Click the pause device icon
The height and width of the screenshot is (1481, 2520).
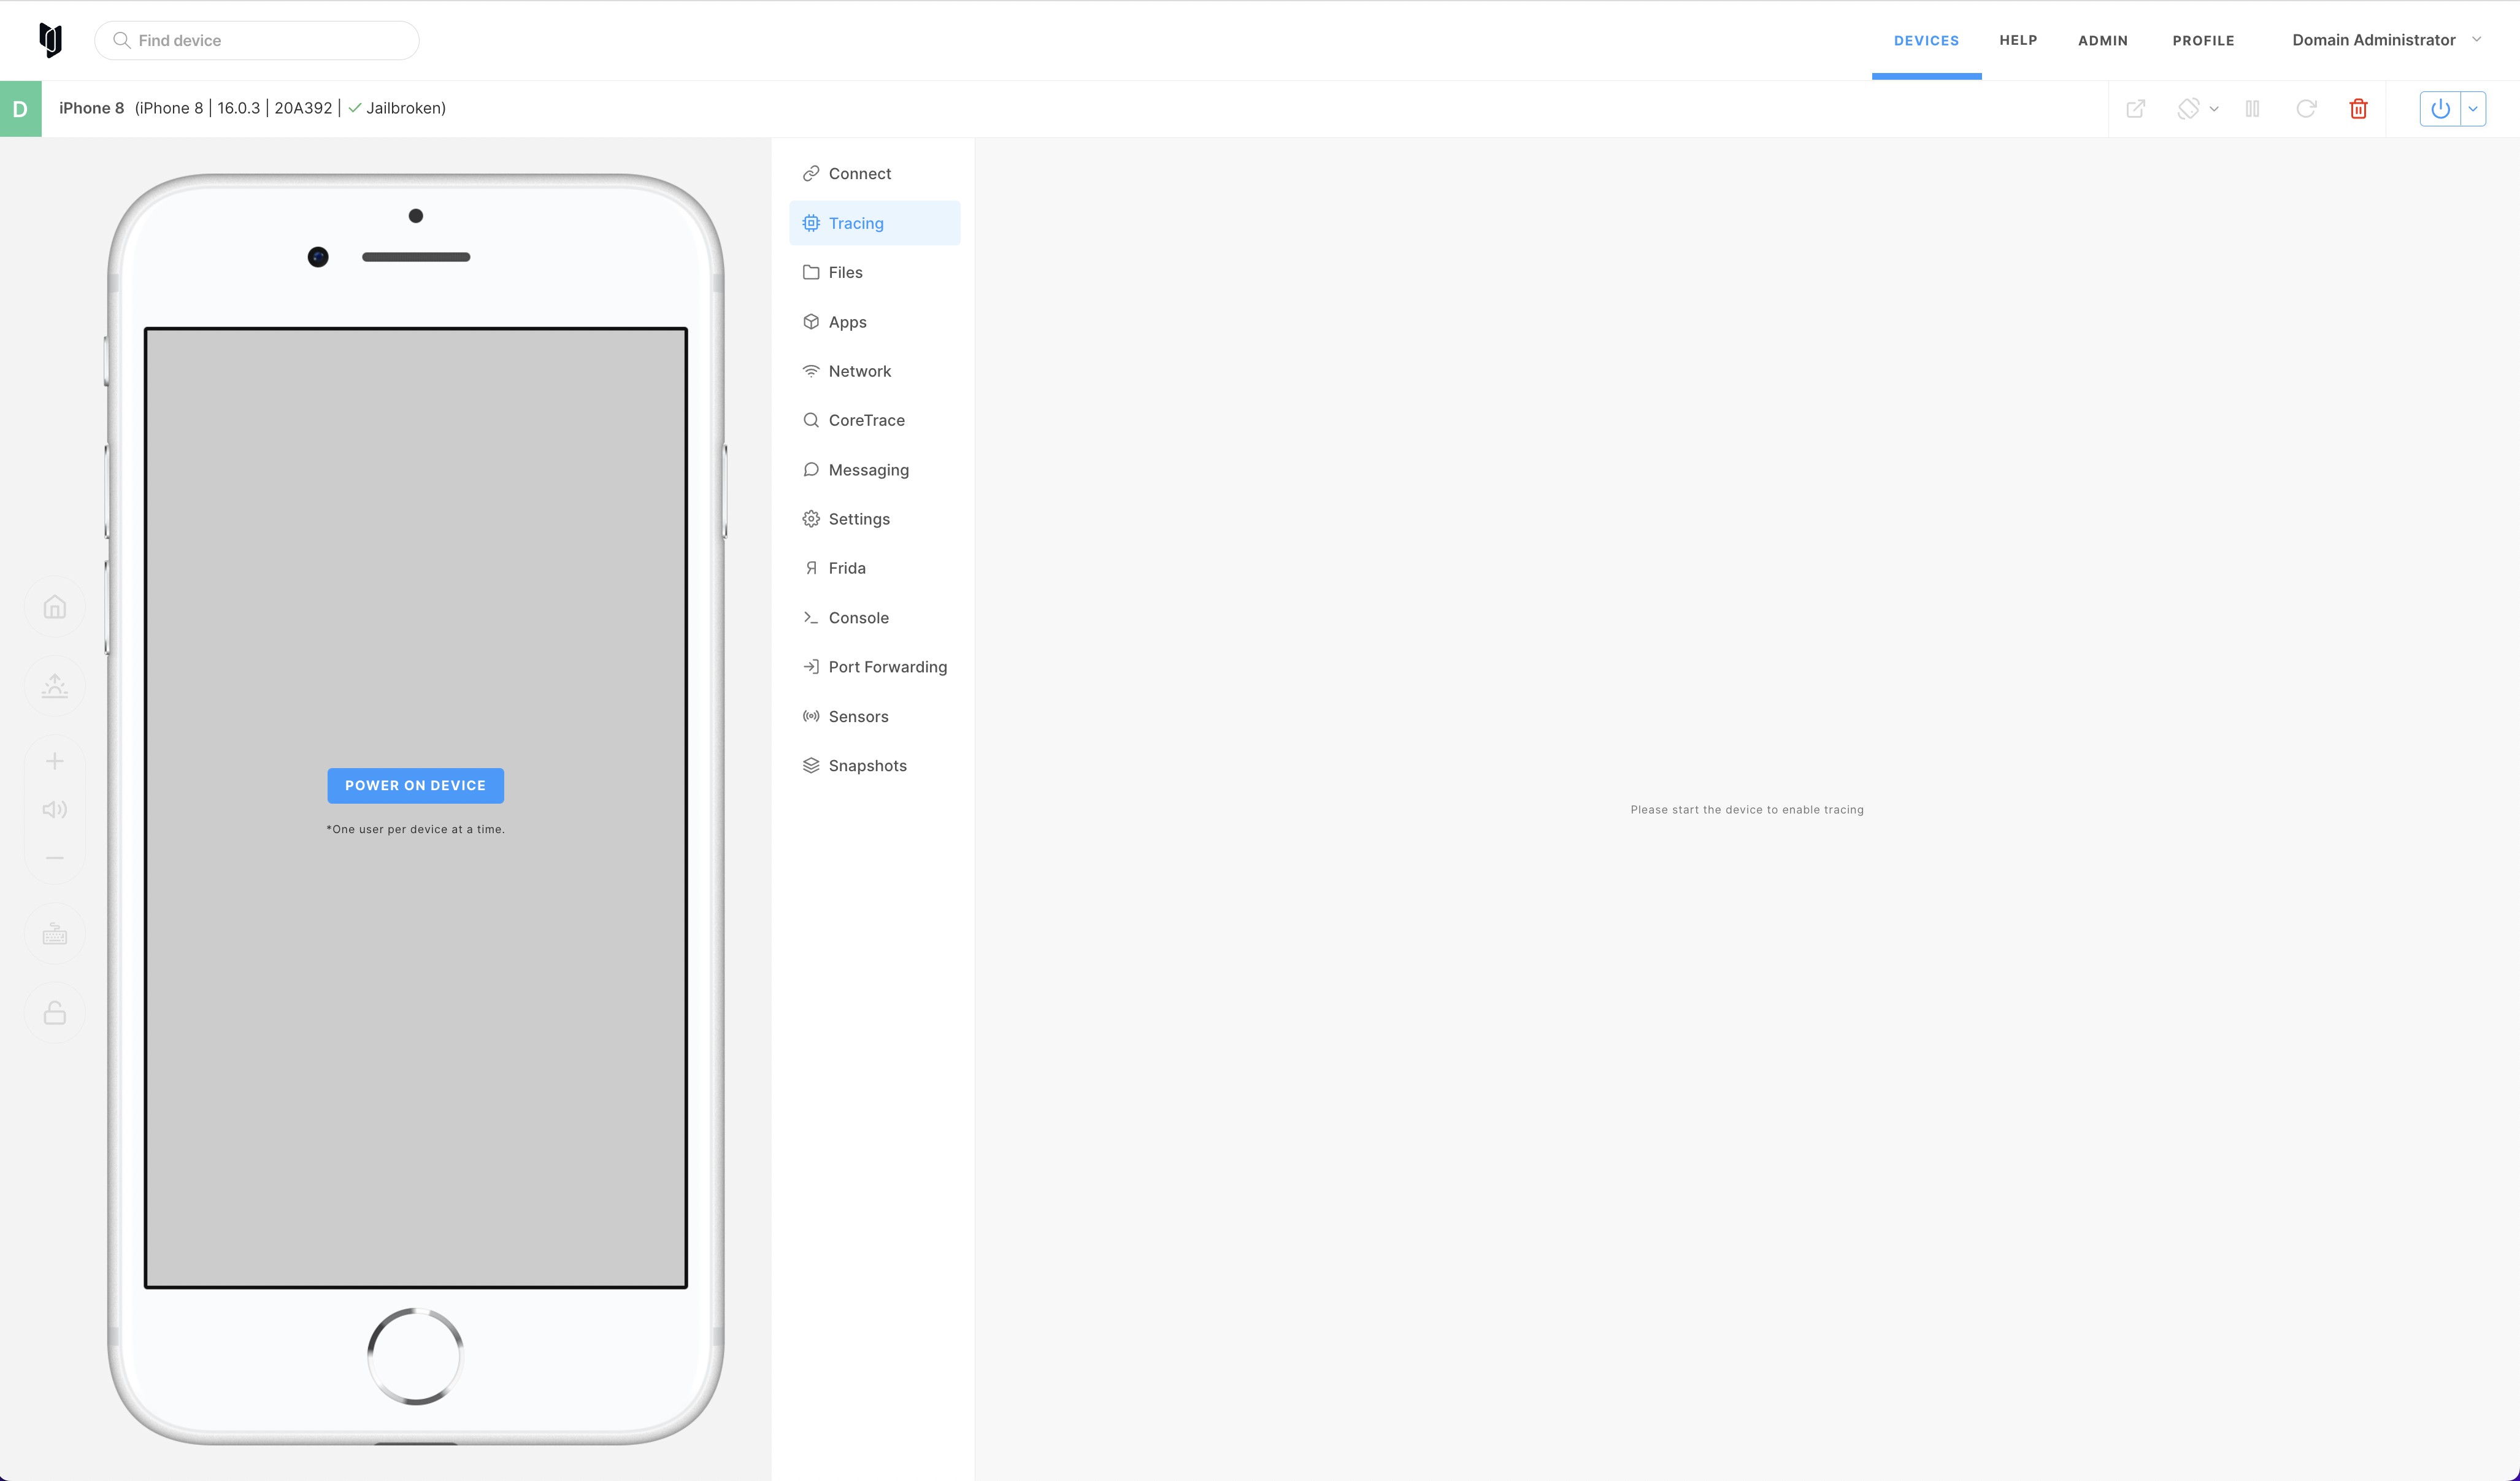click(x=2252, y=109)
